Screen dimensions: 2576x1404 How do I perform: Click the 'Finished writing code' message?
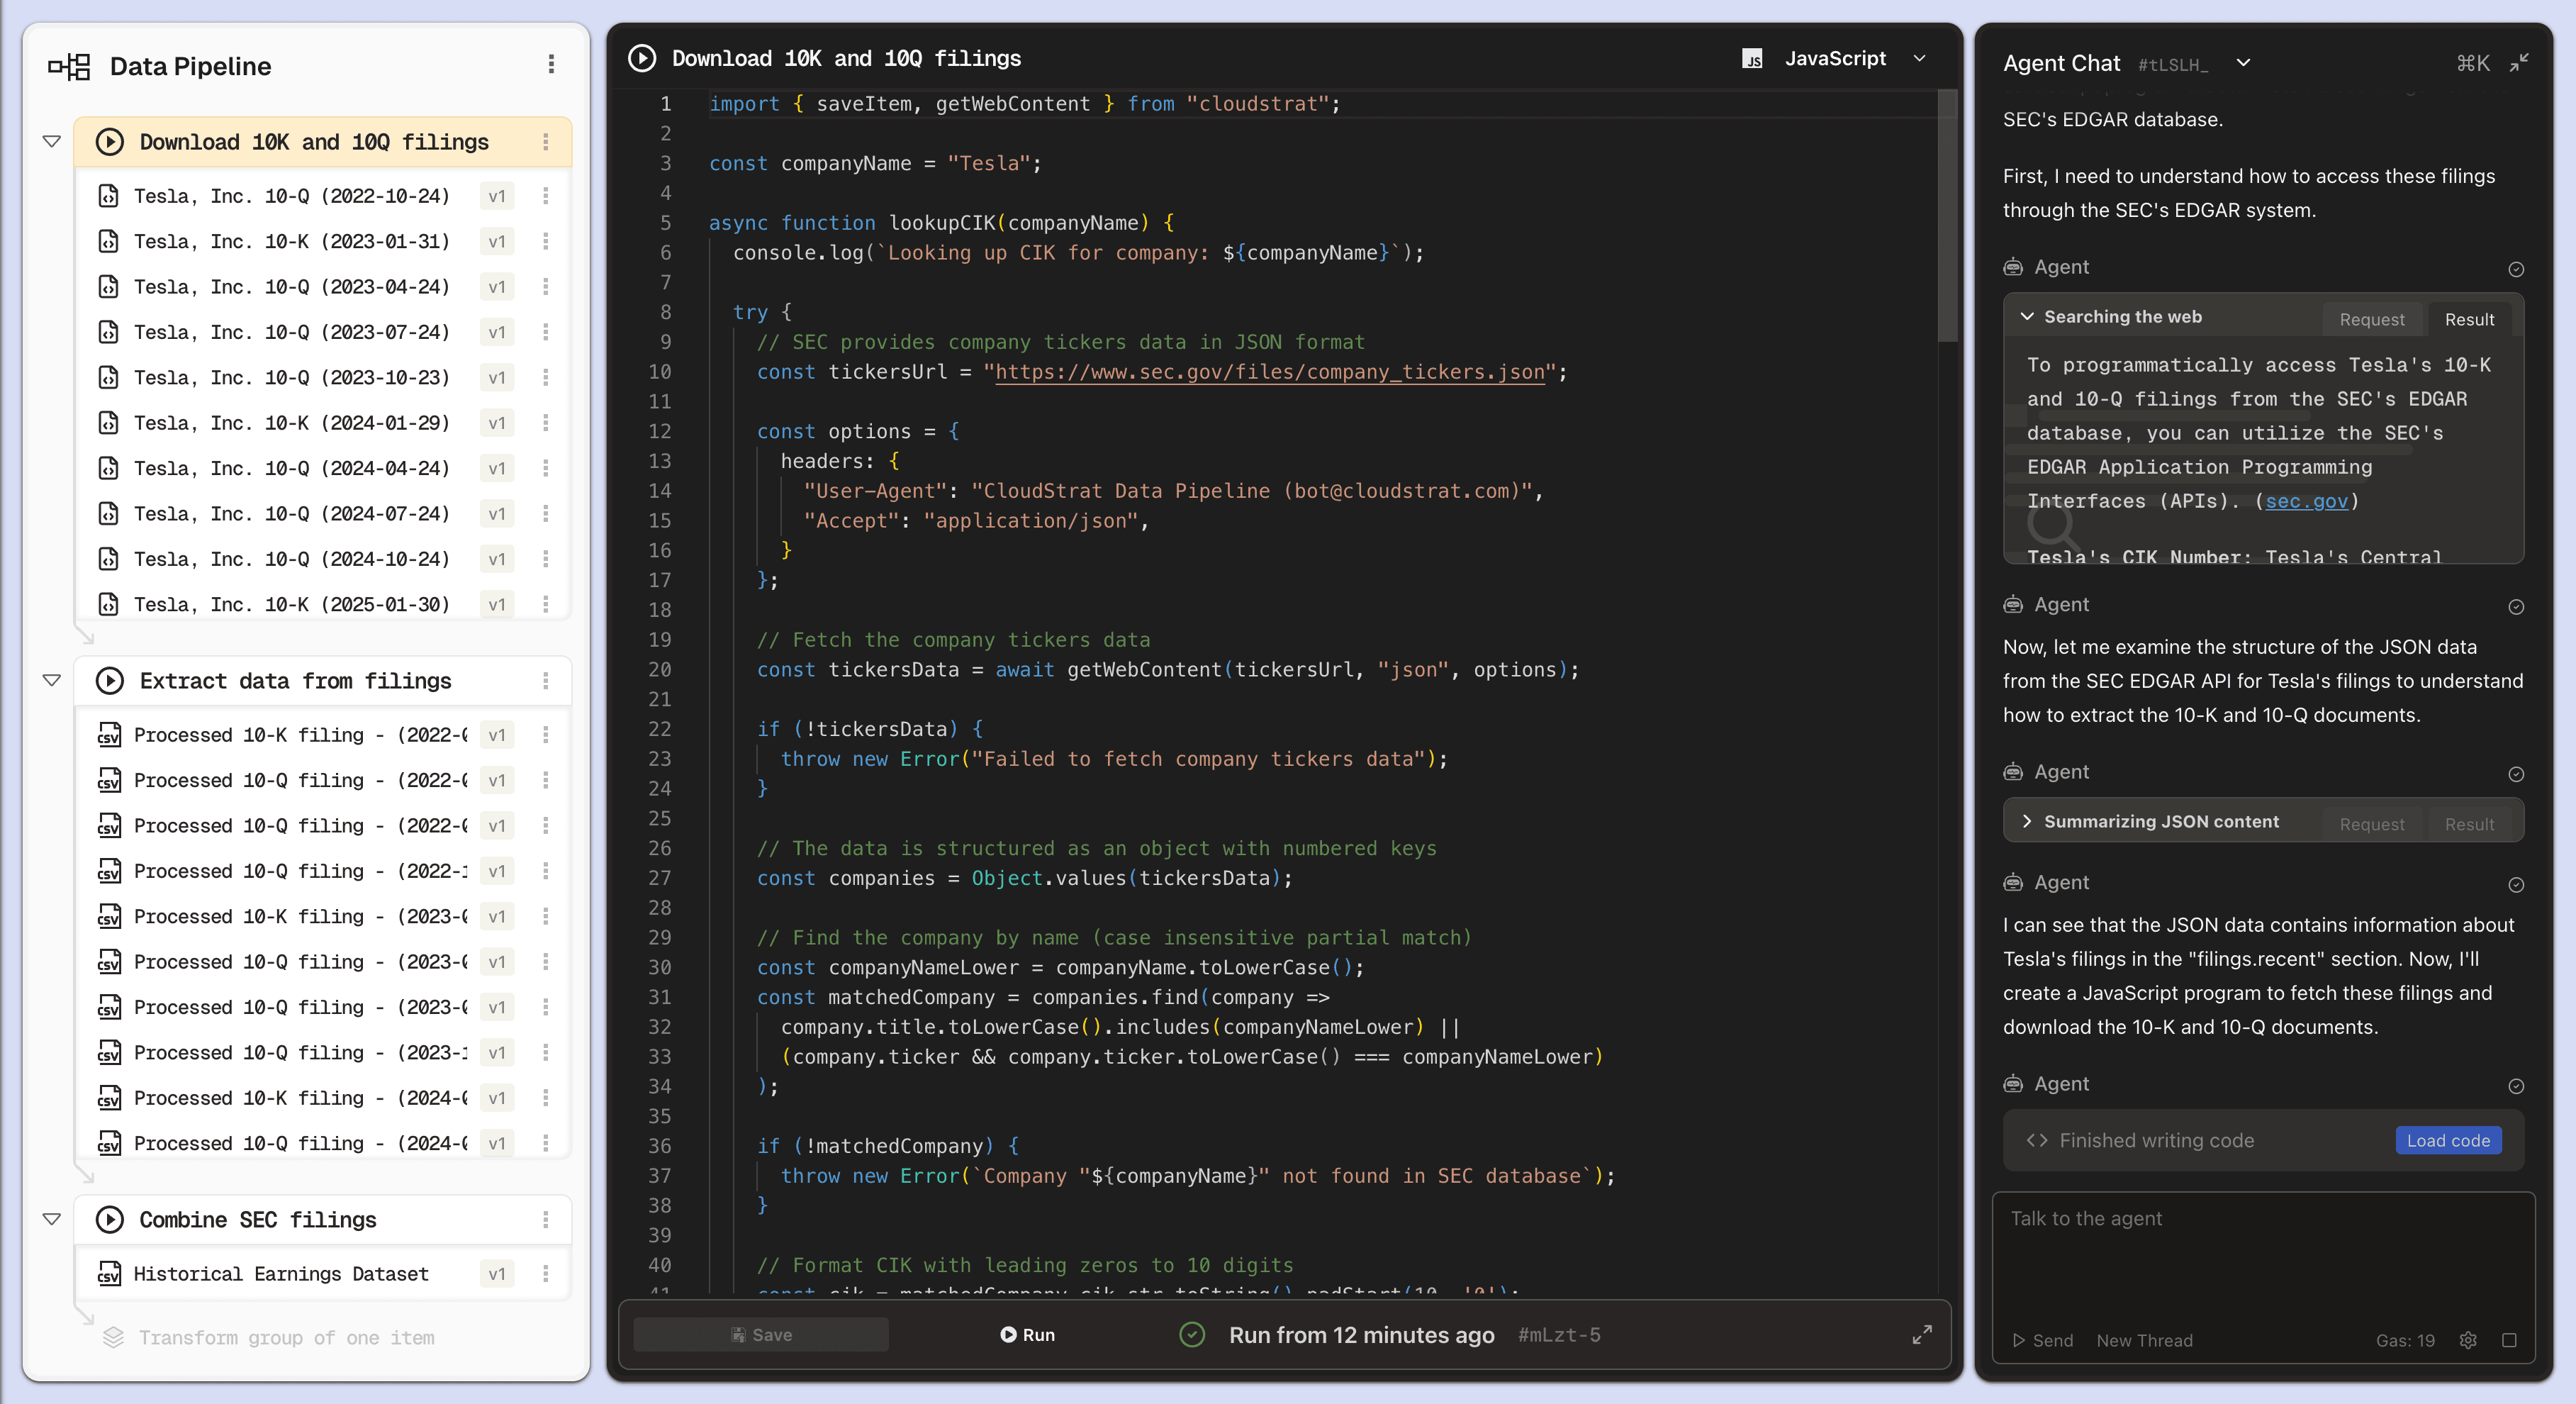pos(2156,1141)
